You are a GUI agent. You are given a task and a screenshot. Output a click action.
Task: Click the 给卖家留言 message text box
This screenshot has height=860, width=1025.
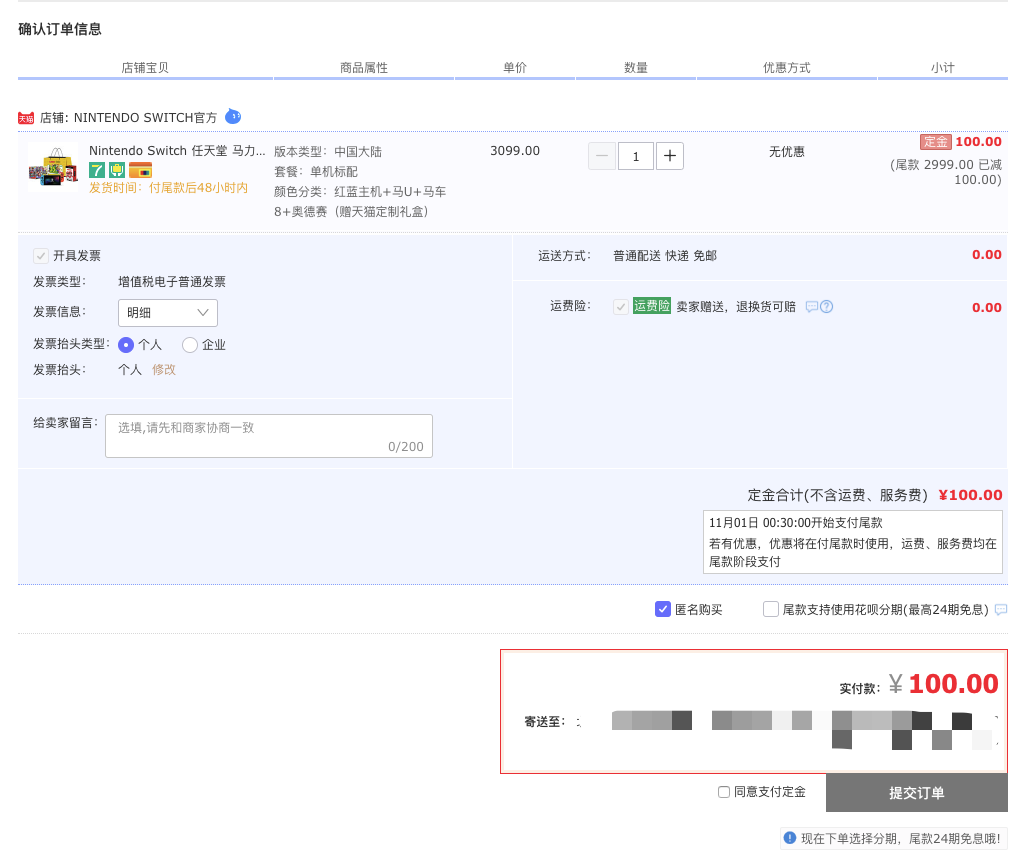(x=269, y=436)
